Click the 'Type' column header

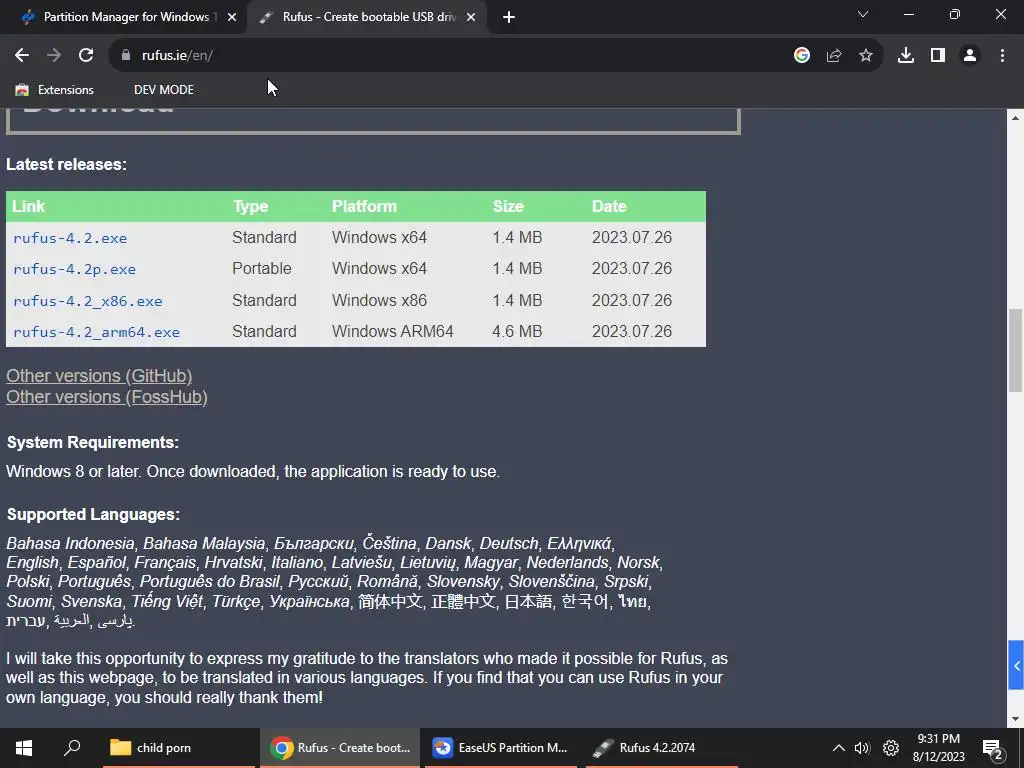(x=251, y=206)
